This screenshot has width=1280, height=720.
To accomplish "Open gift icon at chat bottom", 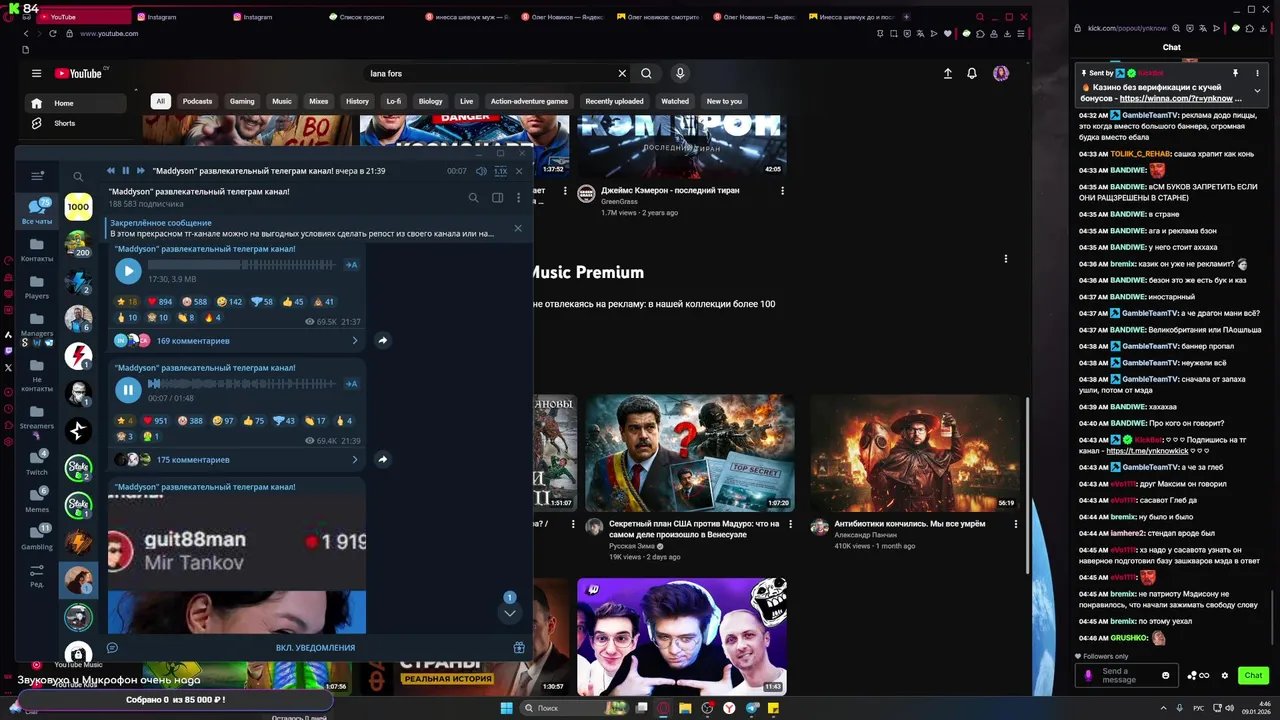I will pyautogui.click(x=519, y=648).
